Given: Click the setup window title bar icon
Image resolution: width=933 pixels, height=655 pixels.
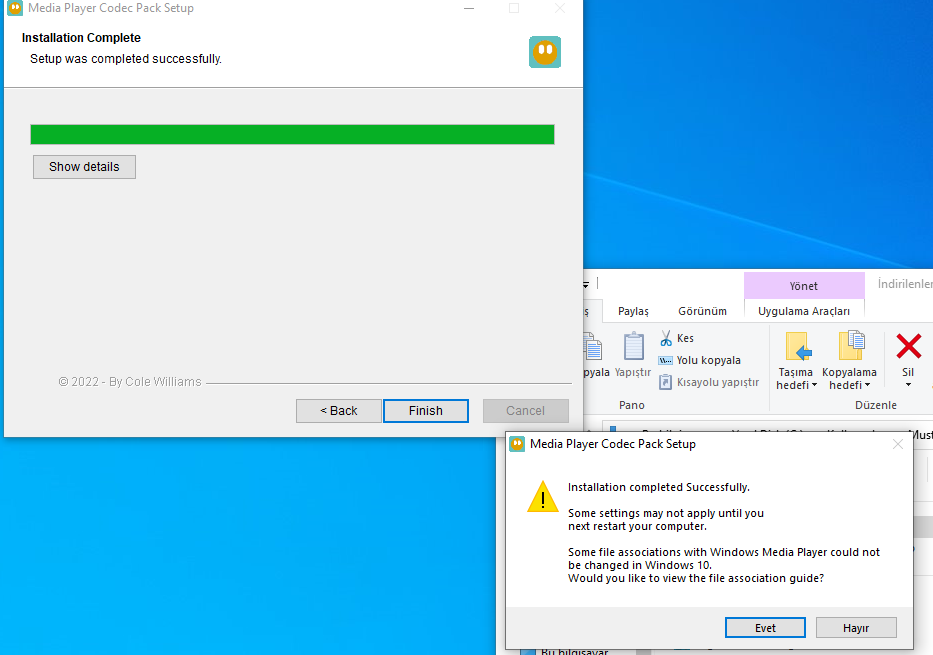Looking at the screenshot, I should (x=15, y=8).
